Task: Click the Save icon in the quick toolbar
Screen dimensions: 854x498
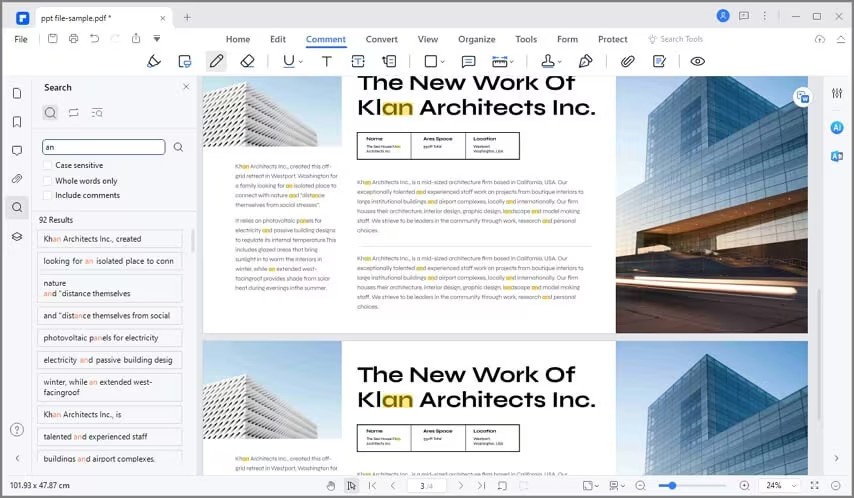Action: tap(53, 39)
